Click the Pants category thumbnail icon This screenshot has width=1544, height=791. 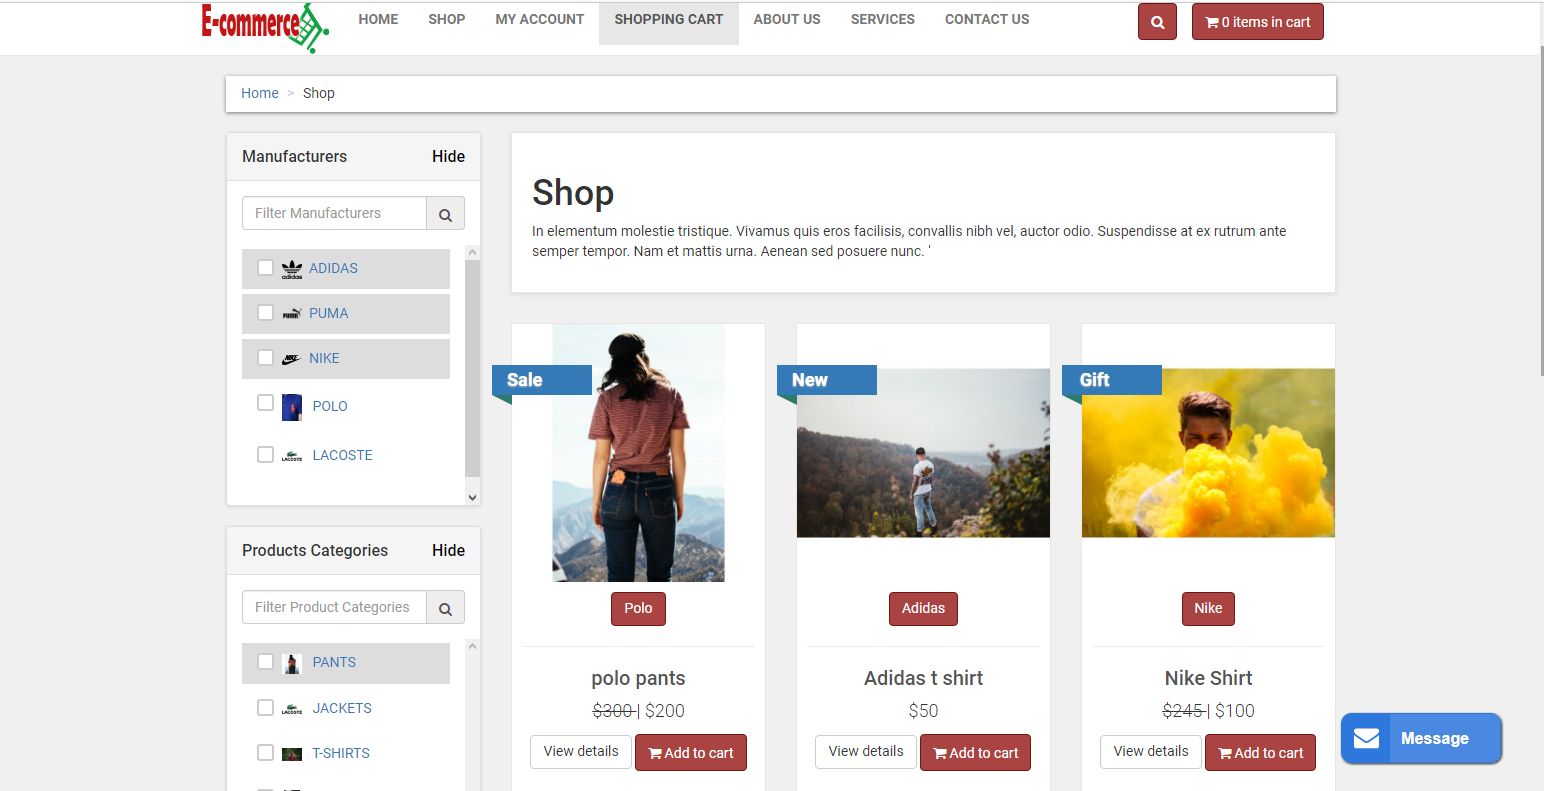(292, 663)
